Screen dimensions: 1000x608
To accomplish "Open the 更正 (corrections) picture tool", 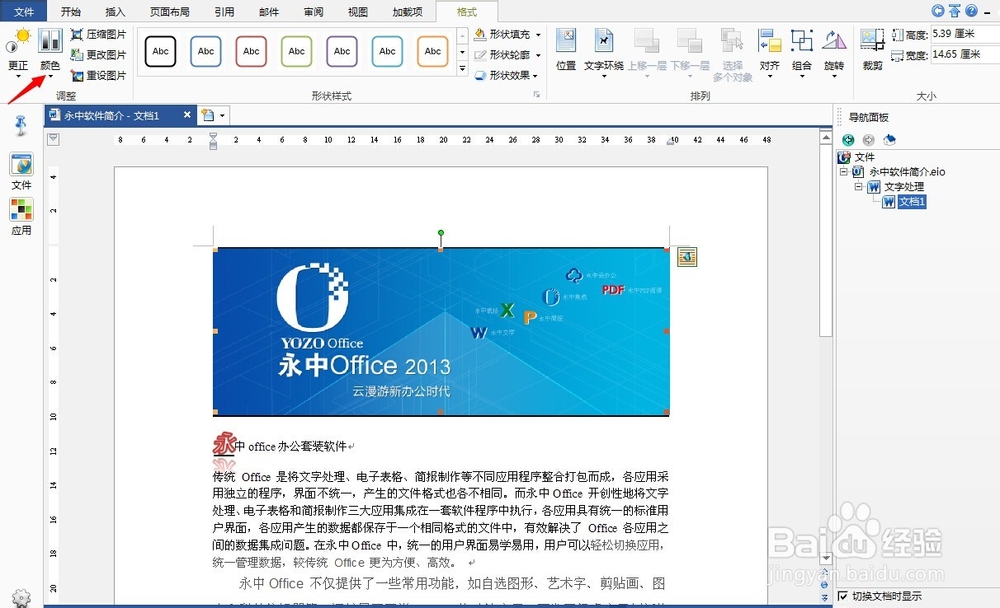I will coord(18,51).
